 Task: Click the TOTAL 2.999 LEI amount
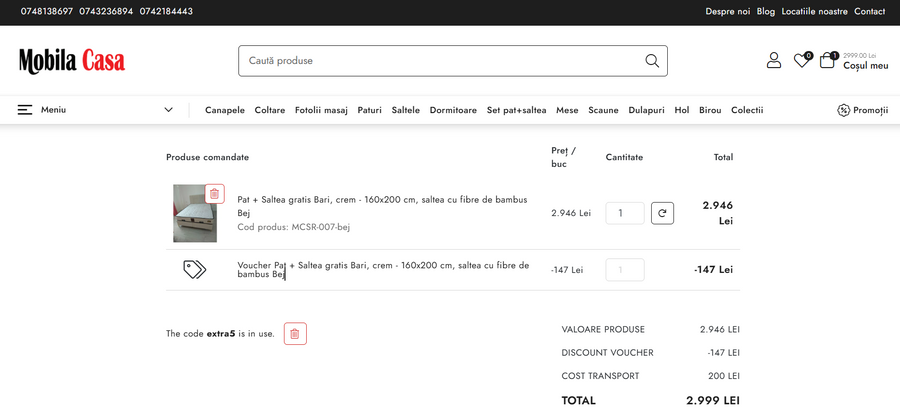[x=712, y=401]
